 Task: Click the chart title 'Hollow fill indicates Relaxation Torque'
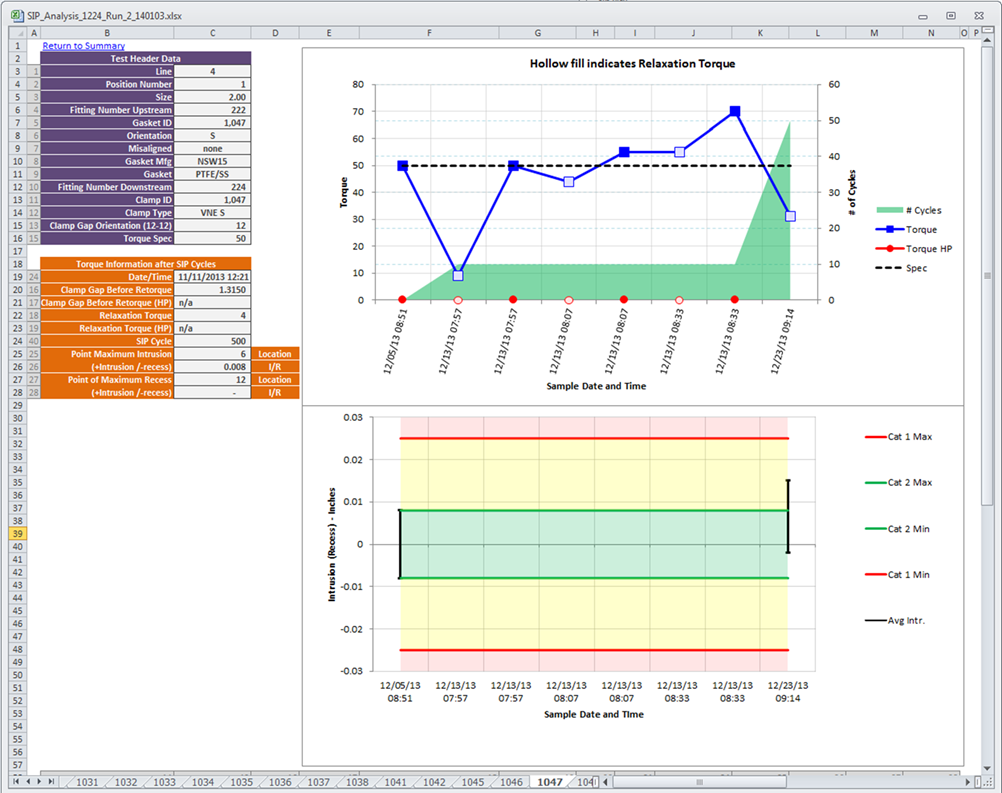633,63
